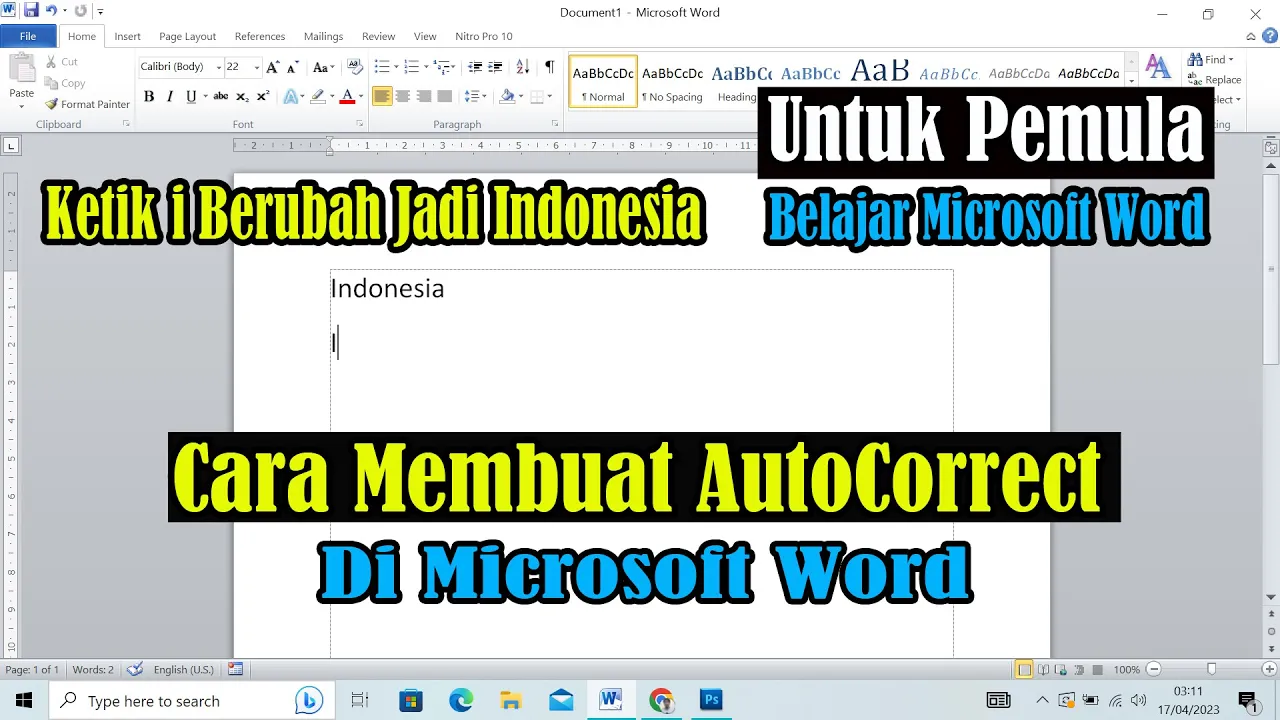Toggle show paragraph marks
The image size is (1280, 720).
click(x=549, y=67)
